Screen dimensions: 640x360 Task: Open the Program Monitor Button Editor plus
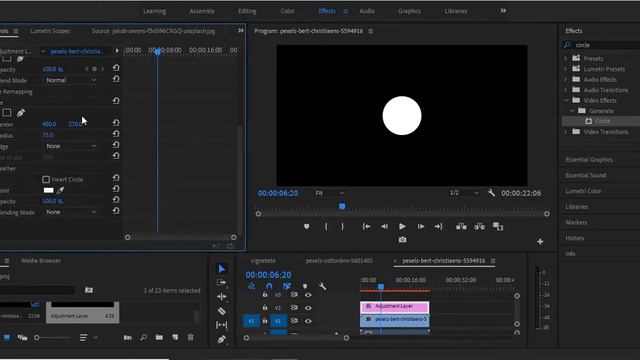coord(540,242)
